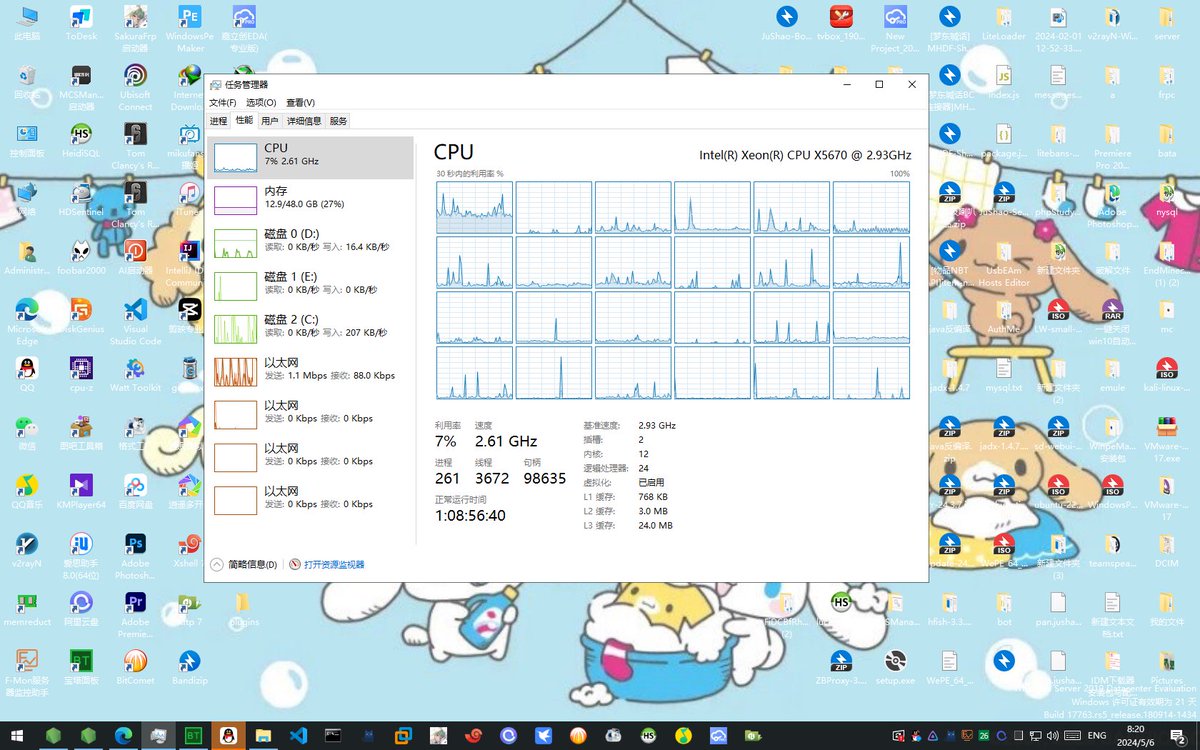Image resolution: width=1200 pixels, height=750 pixels.
Task: Click the Task Manager title bar icon
Action: click(215, 85)
